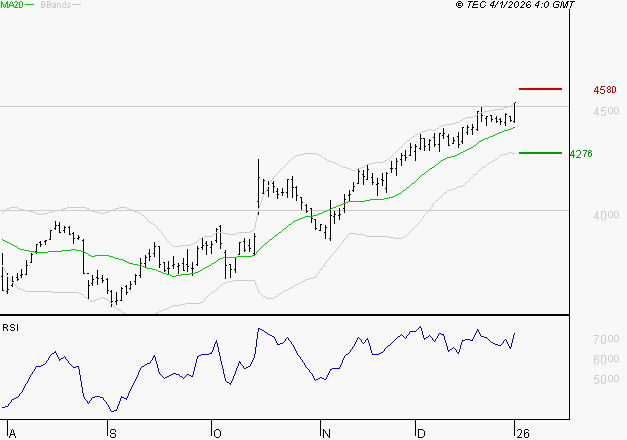
Task: Click the 26 year label on time axis
Action: click(x=523, y=434)
